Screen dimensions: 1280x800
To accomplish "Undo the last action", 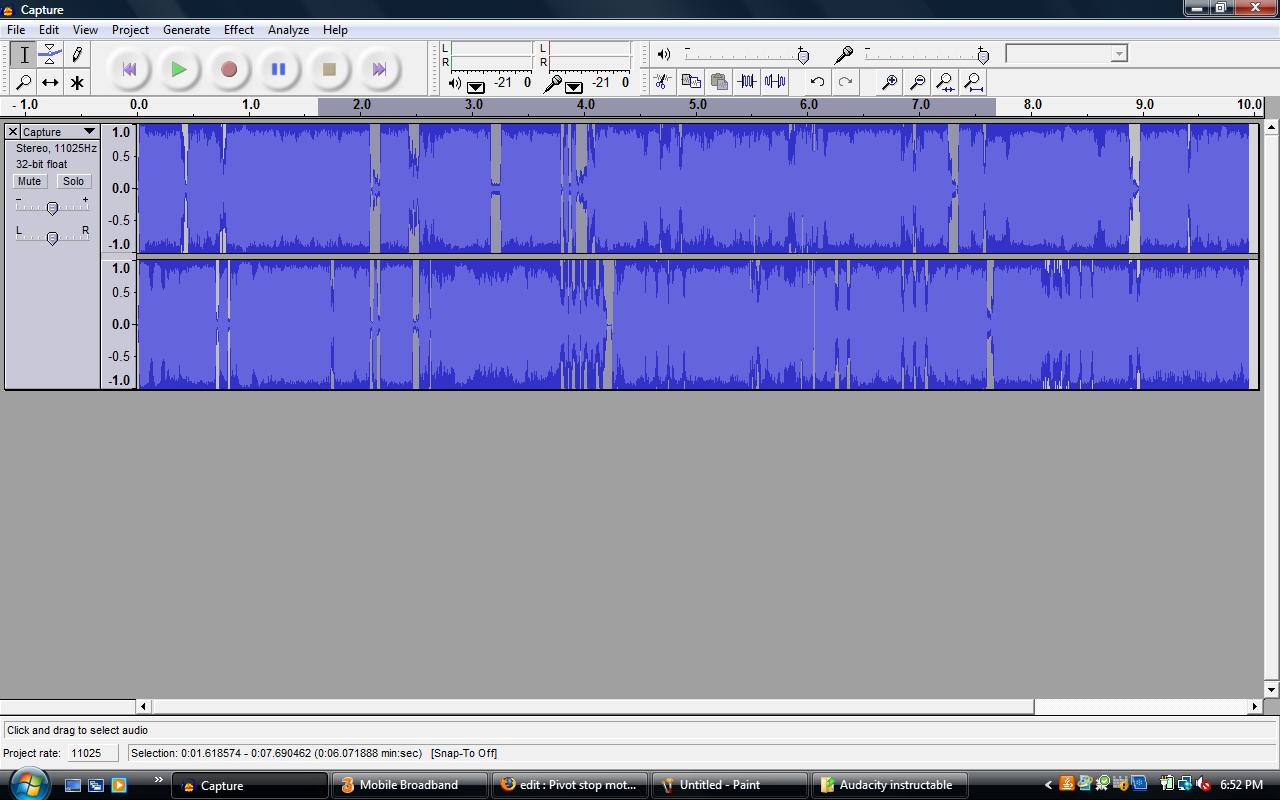I will click(x=817, y=82).
